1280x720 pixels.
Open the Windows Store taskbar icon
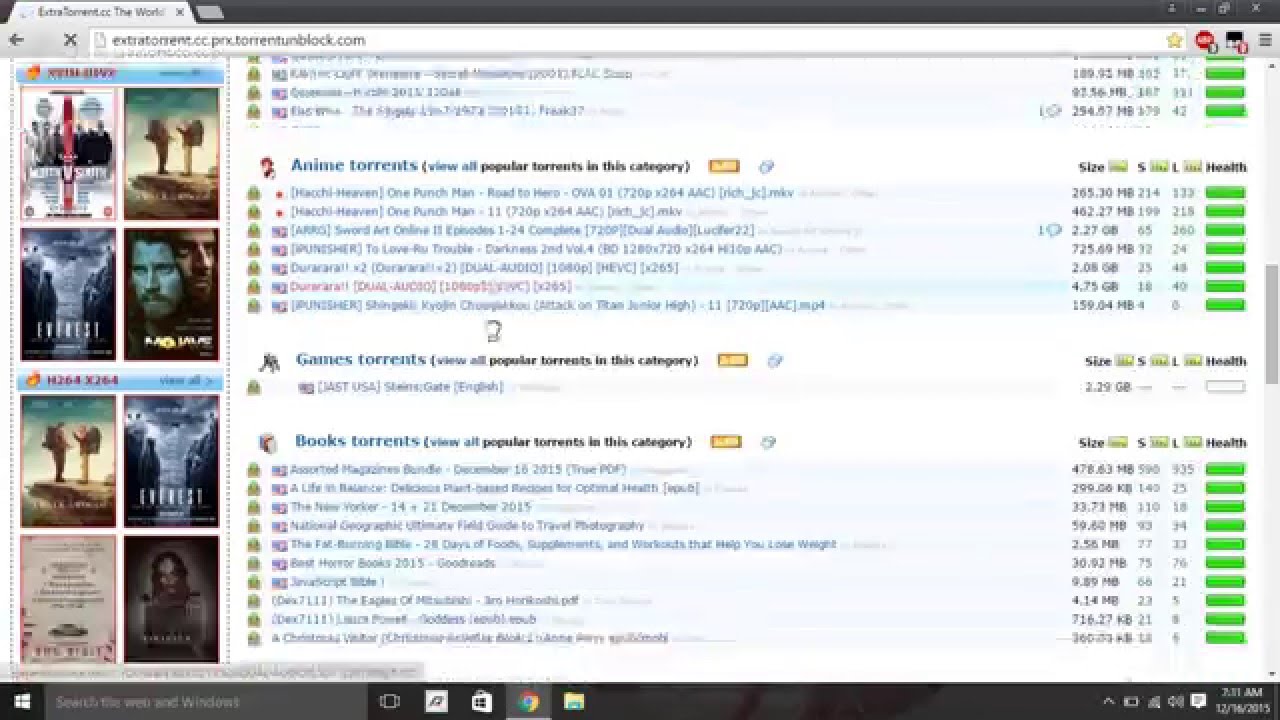(481, 702)
